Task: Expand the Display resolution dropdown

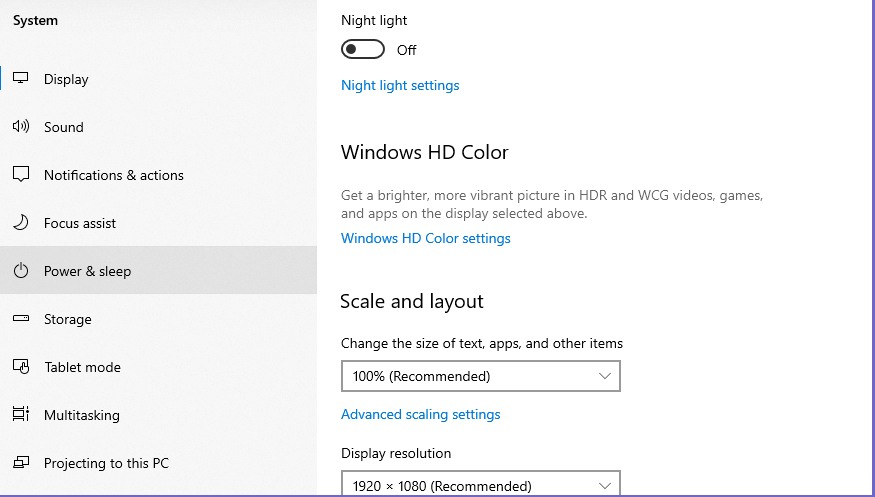Action: (x=480, y=484)
